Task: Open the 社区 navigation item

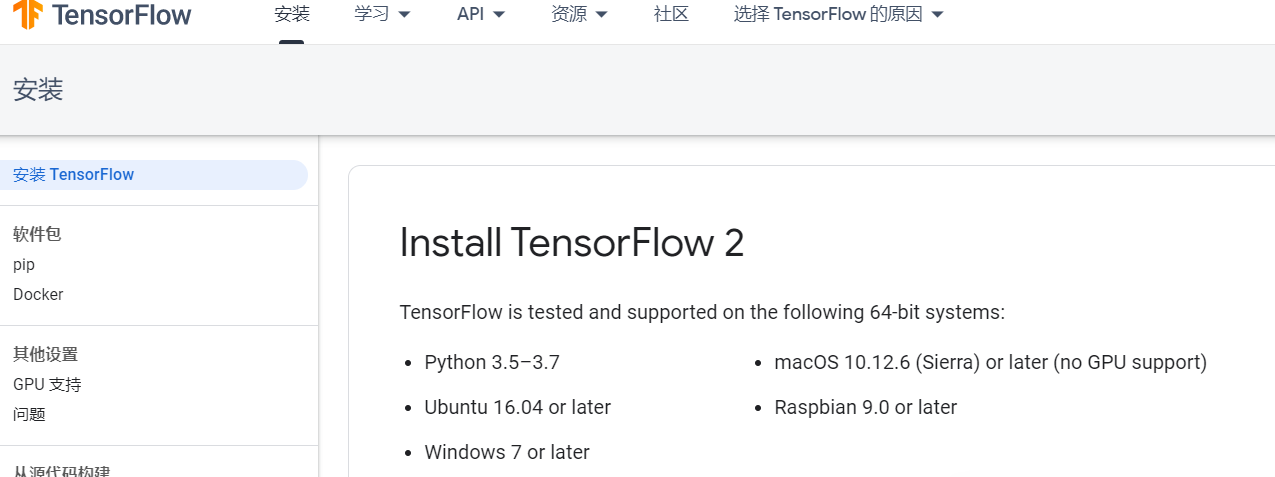Action: [671, 14]
